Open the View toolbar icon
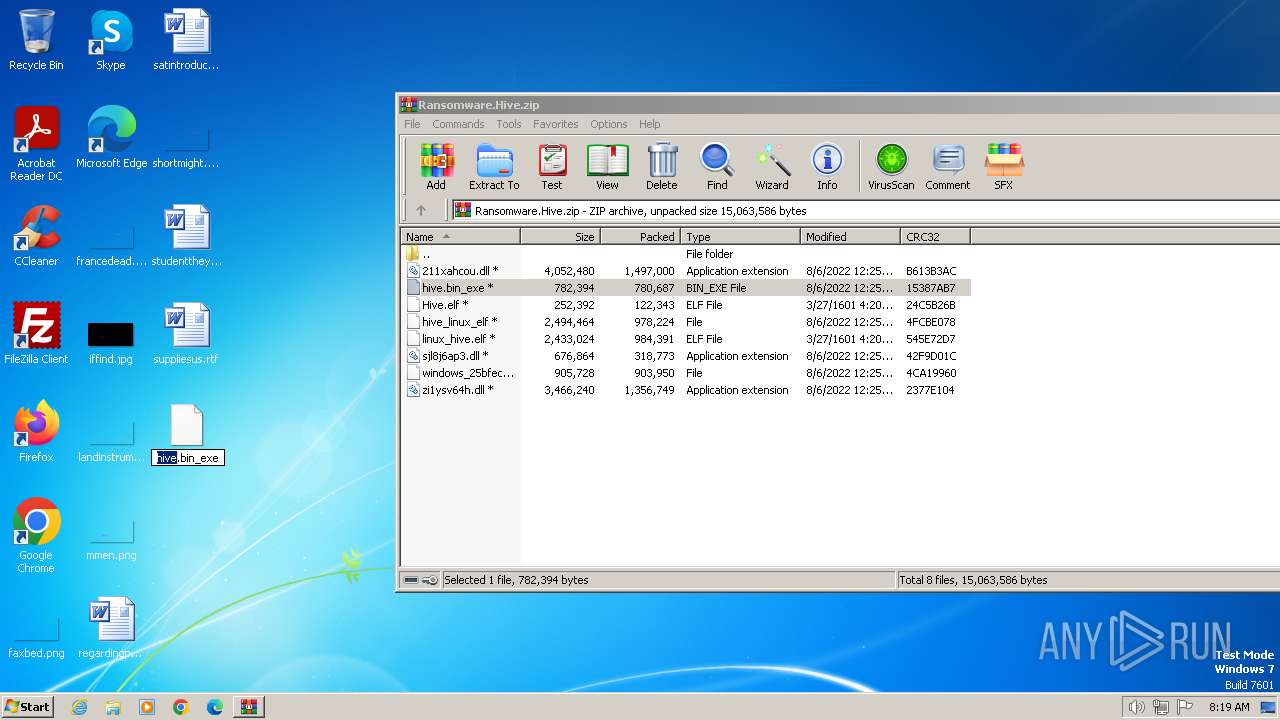Screen dimensions: 1280x720 pos(607,166)
